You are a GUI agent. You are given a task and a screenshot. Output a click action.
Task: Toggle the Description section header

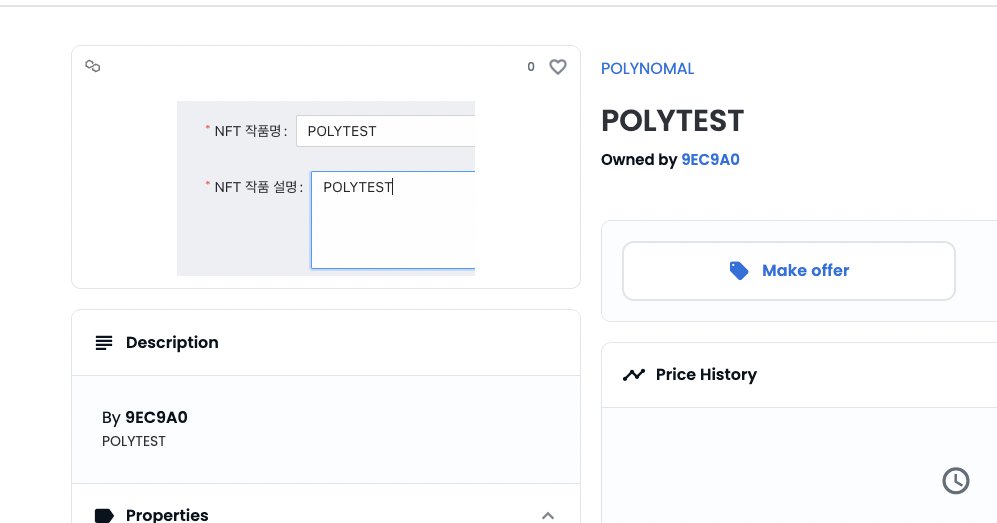pos(326,343)
